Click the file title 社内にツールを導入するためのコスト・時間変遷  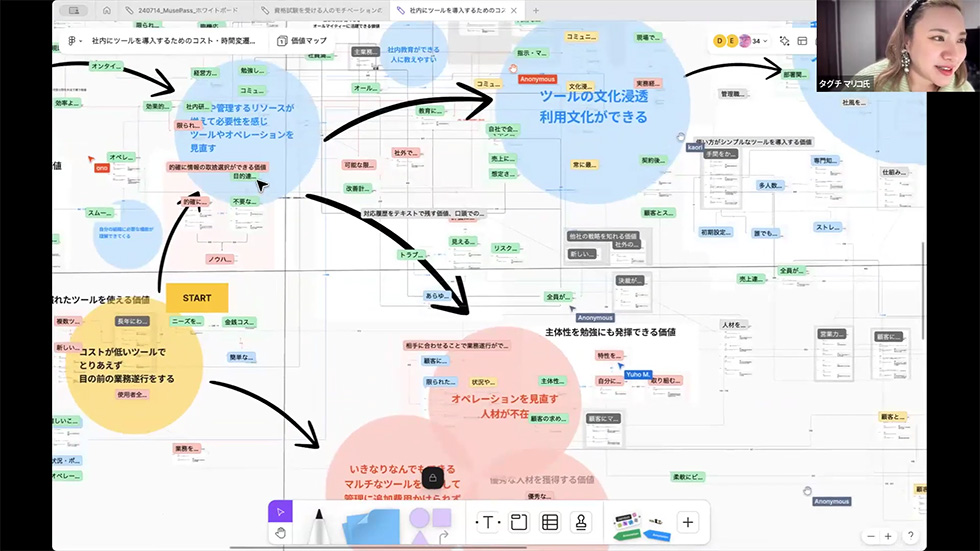pyautogui.click(x=173, y=41)
